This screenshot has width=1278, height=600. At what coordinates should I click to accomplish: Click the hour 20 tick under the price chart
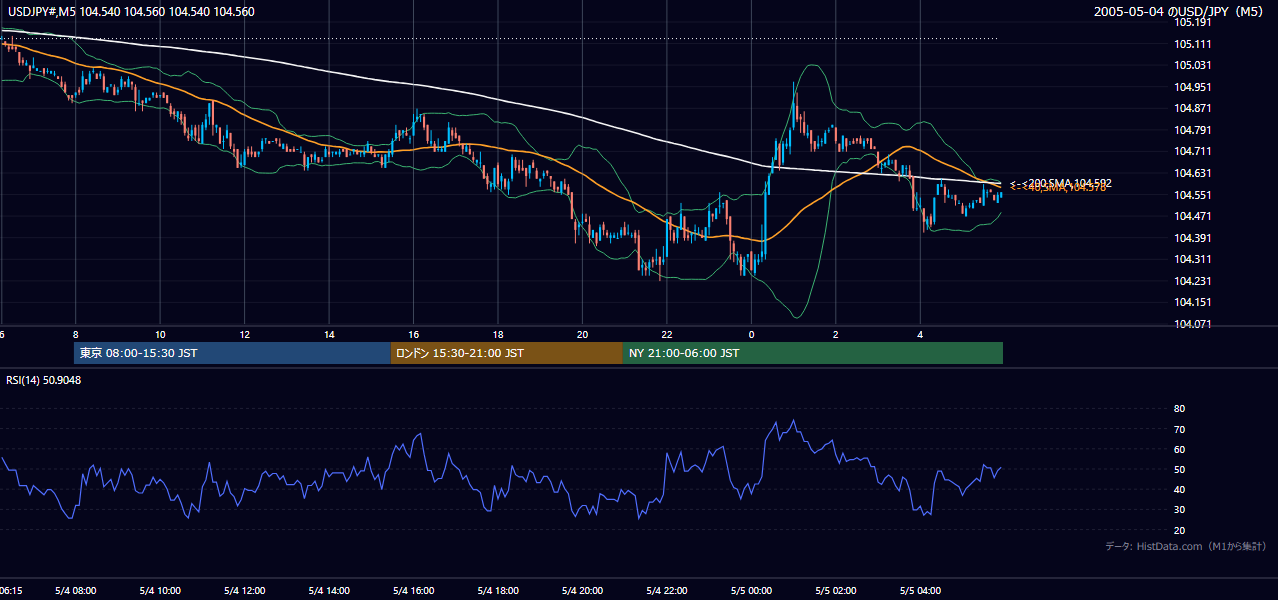[582, 334]
